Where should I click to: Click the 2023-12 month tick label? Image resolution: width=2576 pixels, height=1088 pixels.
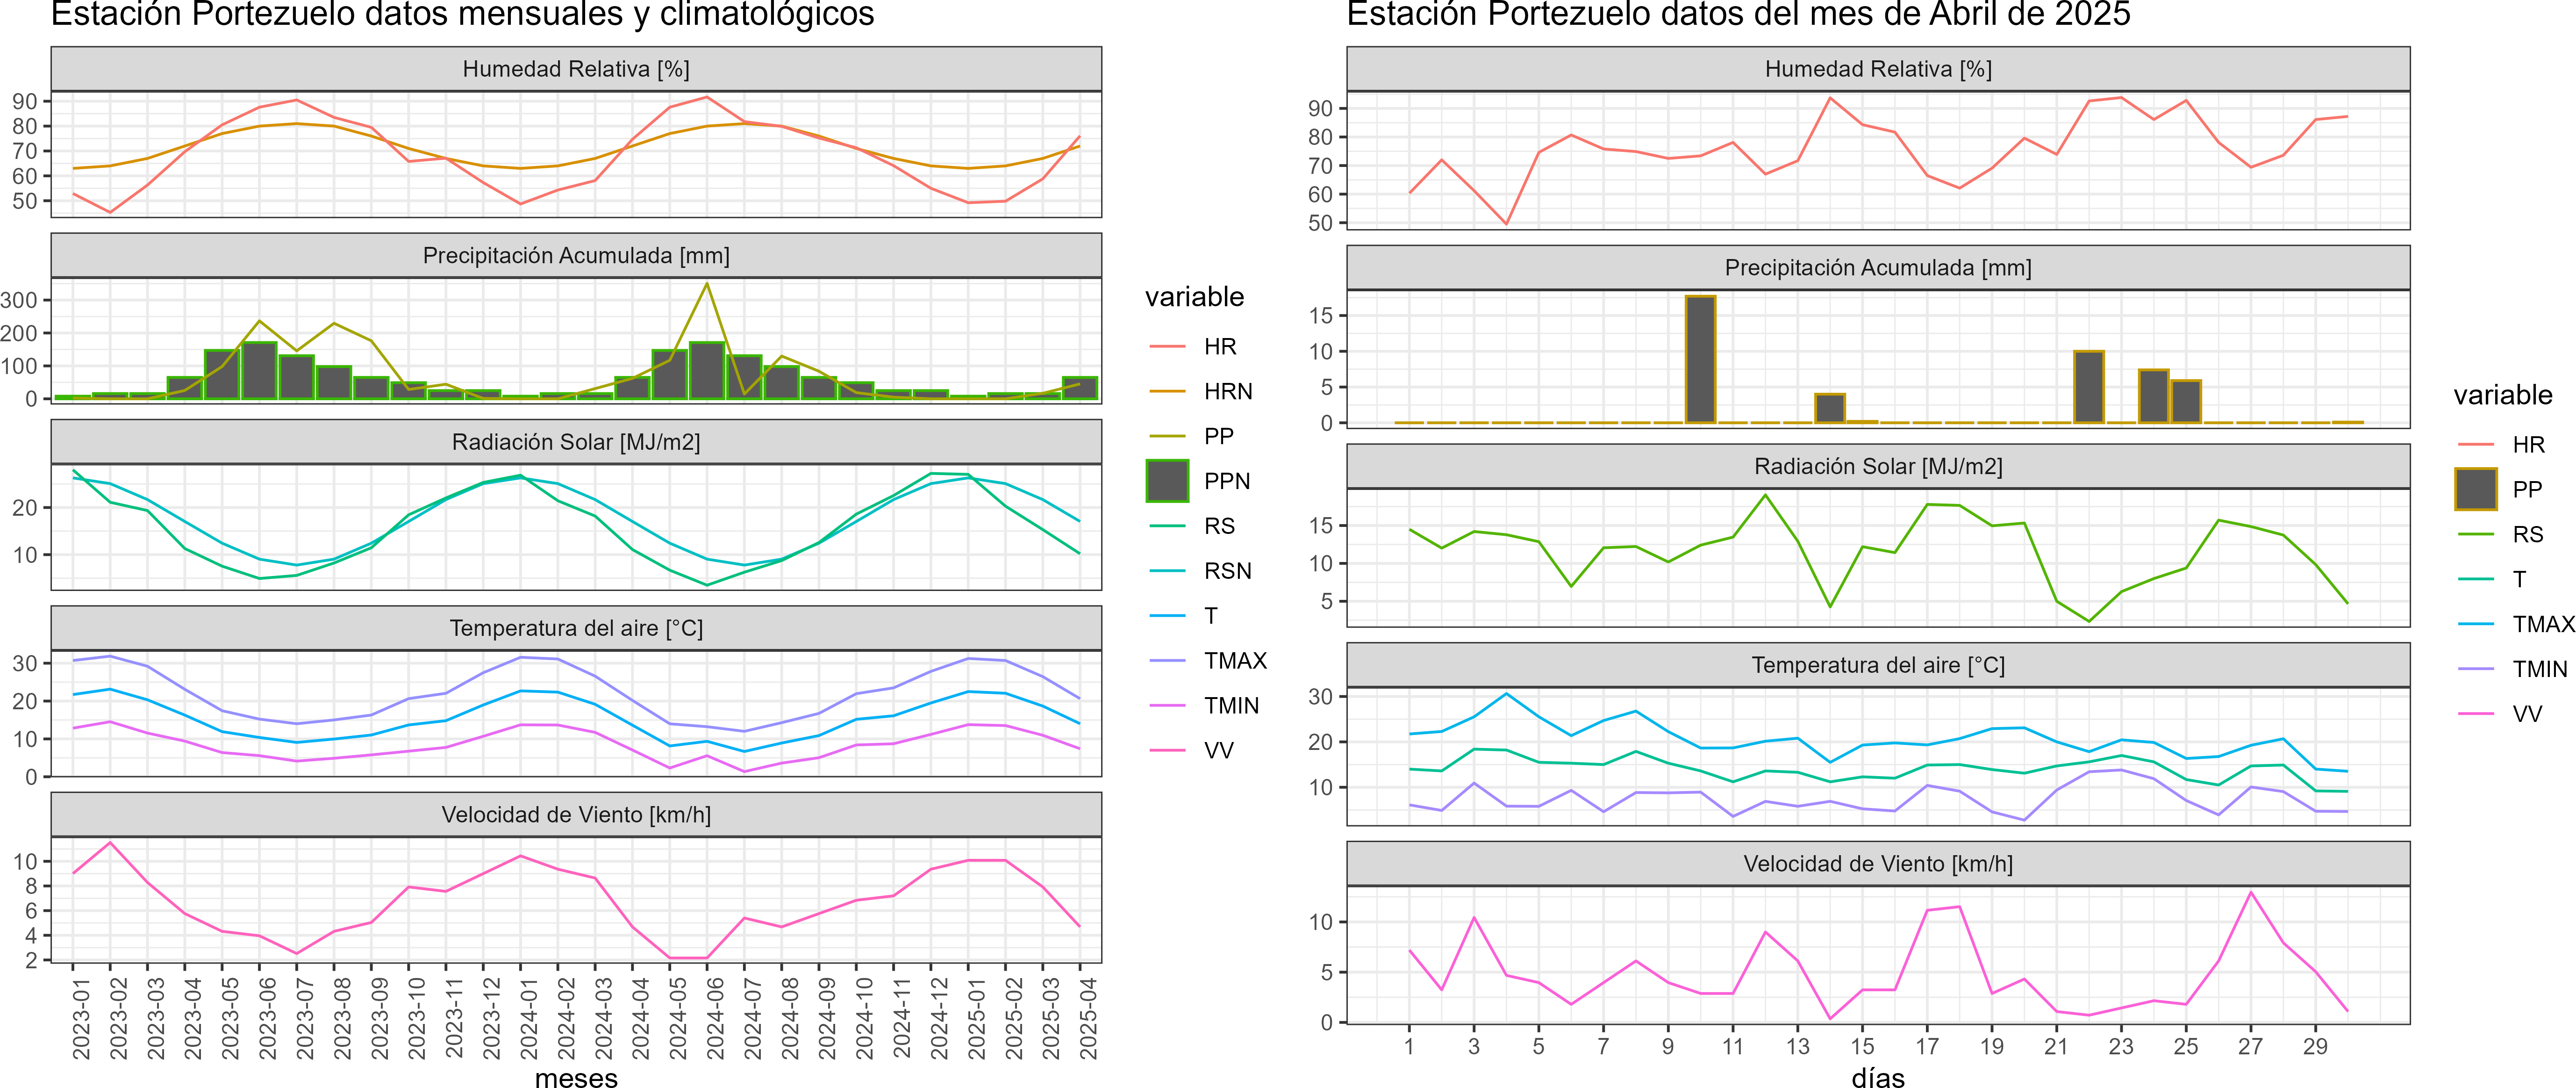coord(491,1019)
